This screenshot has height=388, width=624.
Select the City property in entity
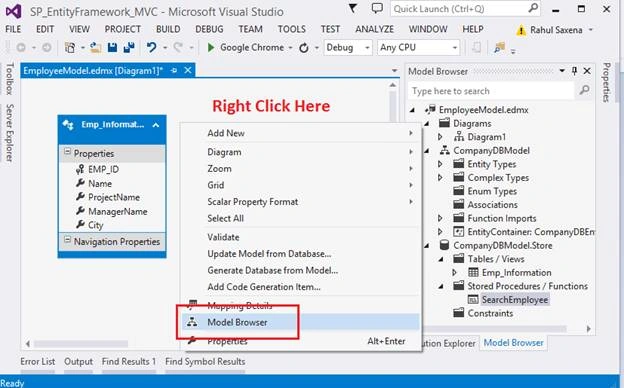(x=96, y=225)
